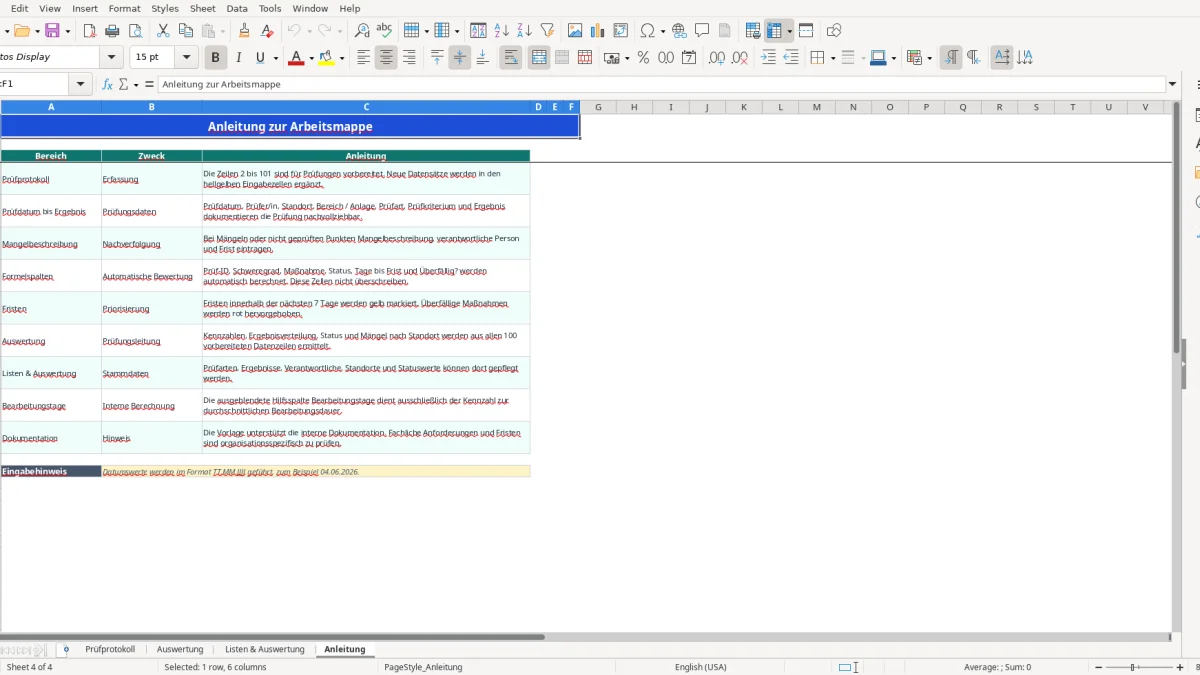Expand the formula bar
The height and width of the screenshot is (675, 1200).
coord(1172,85)
